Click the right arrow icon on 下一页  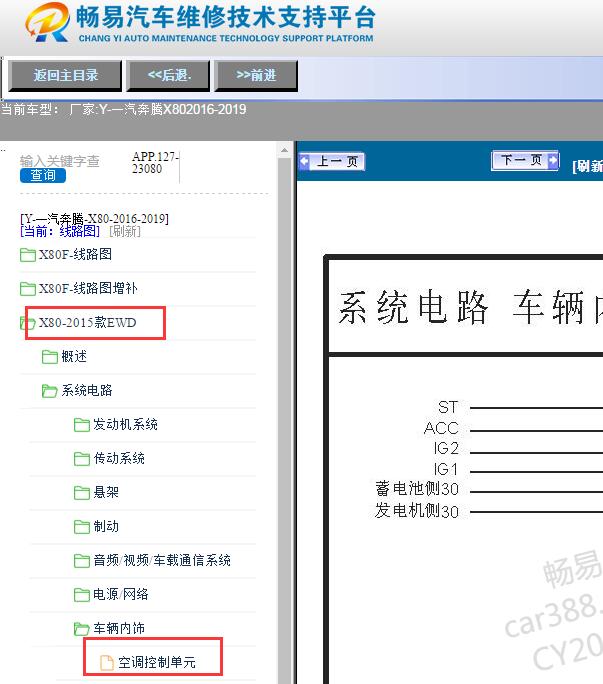pos(552,160)
